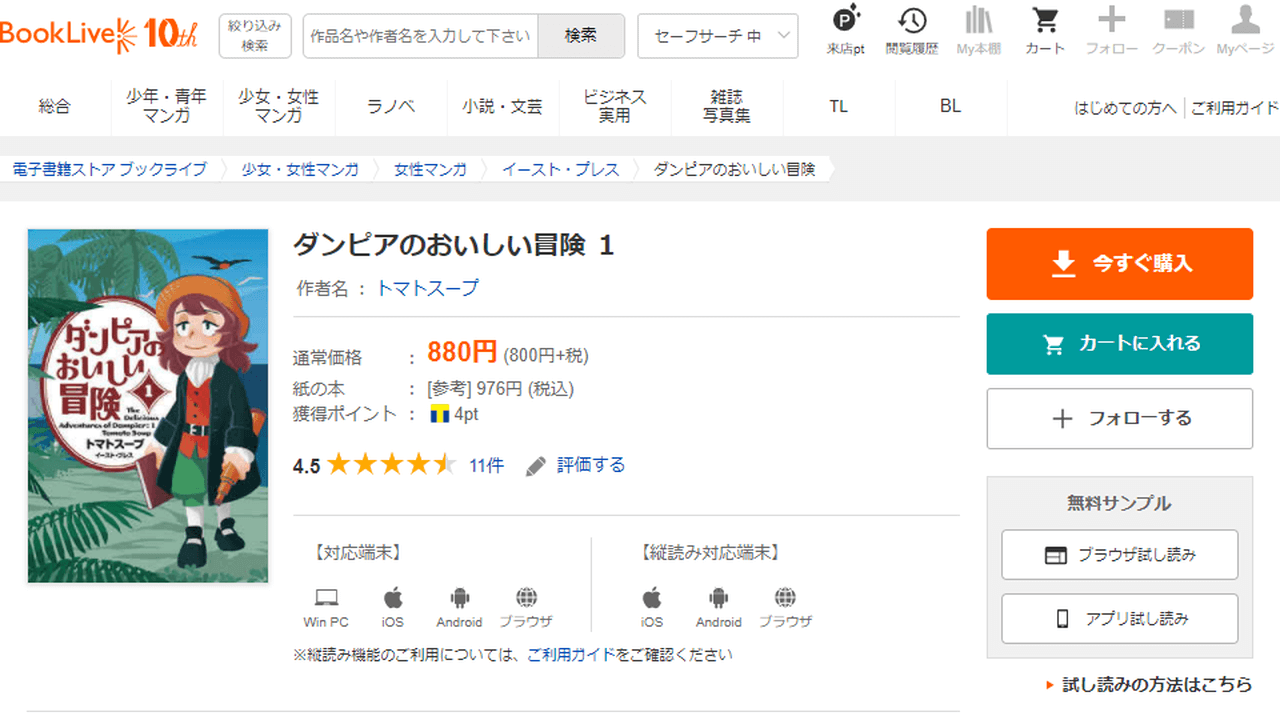Click the search text input field
1280x716 pixels.
click(x=420, y=36)
